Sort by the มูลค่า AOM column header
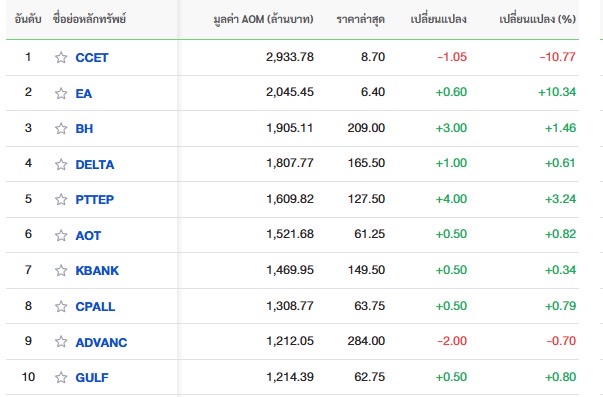The height and width of the screenshot is (397, 603). [x=263, y=19]
